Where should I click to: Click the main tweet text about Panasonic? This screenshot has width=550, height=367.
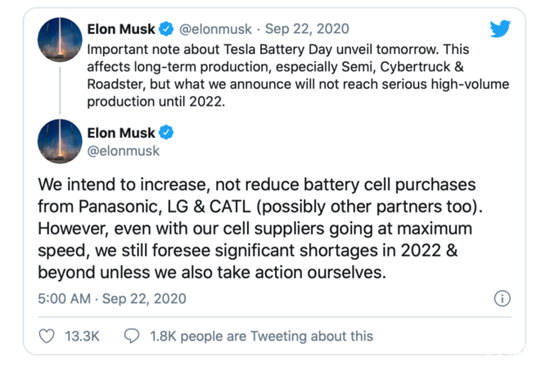[260, 228]
